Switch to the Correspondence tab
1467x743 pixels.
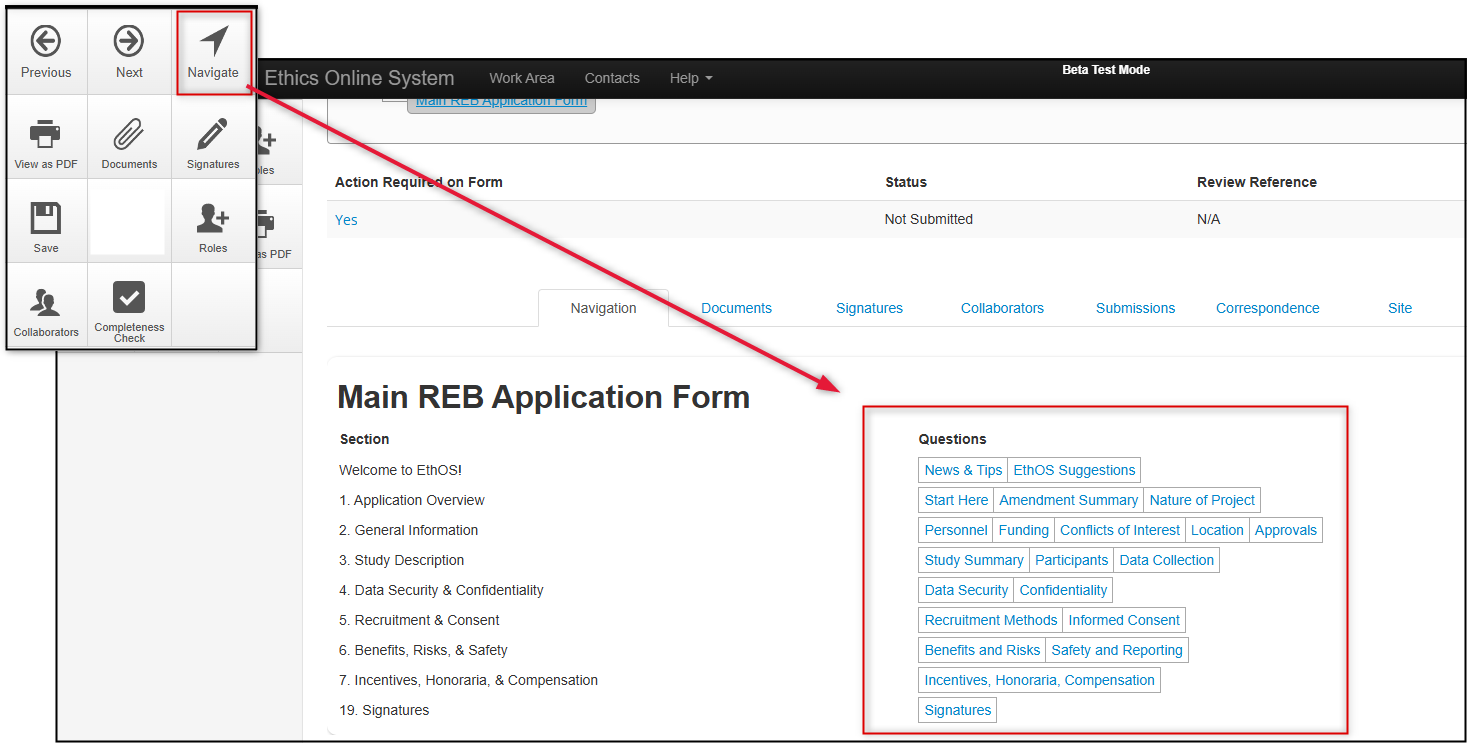tap(1267, 308)
